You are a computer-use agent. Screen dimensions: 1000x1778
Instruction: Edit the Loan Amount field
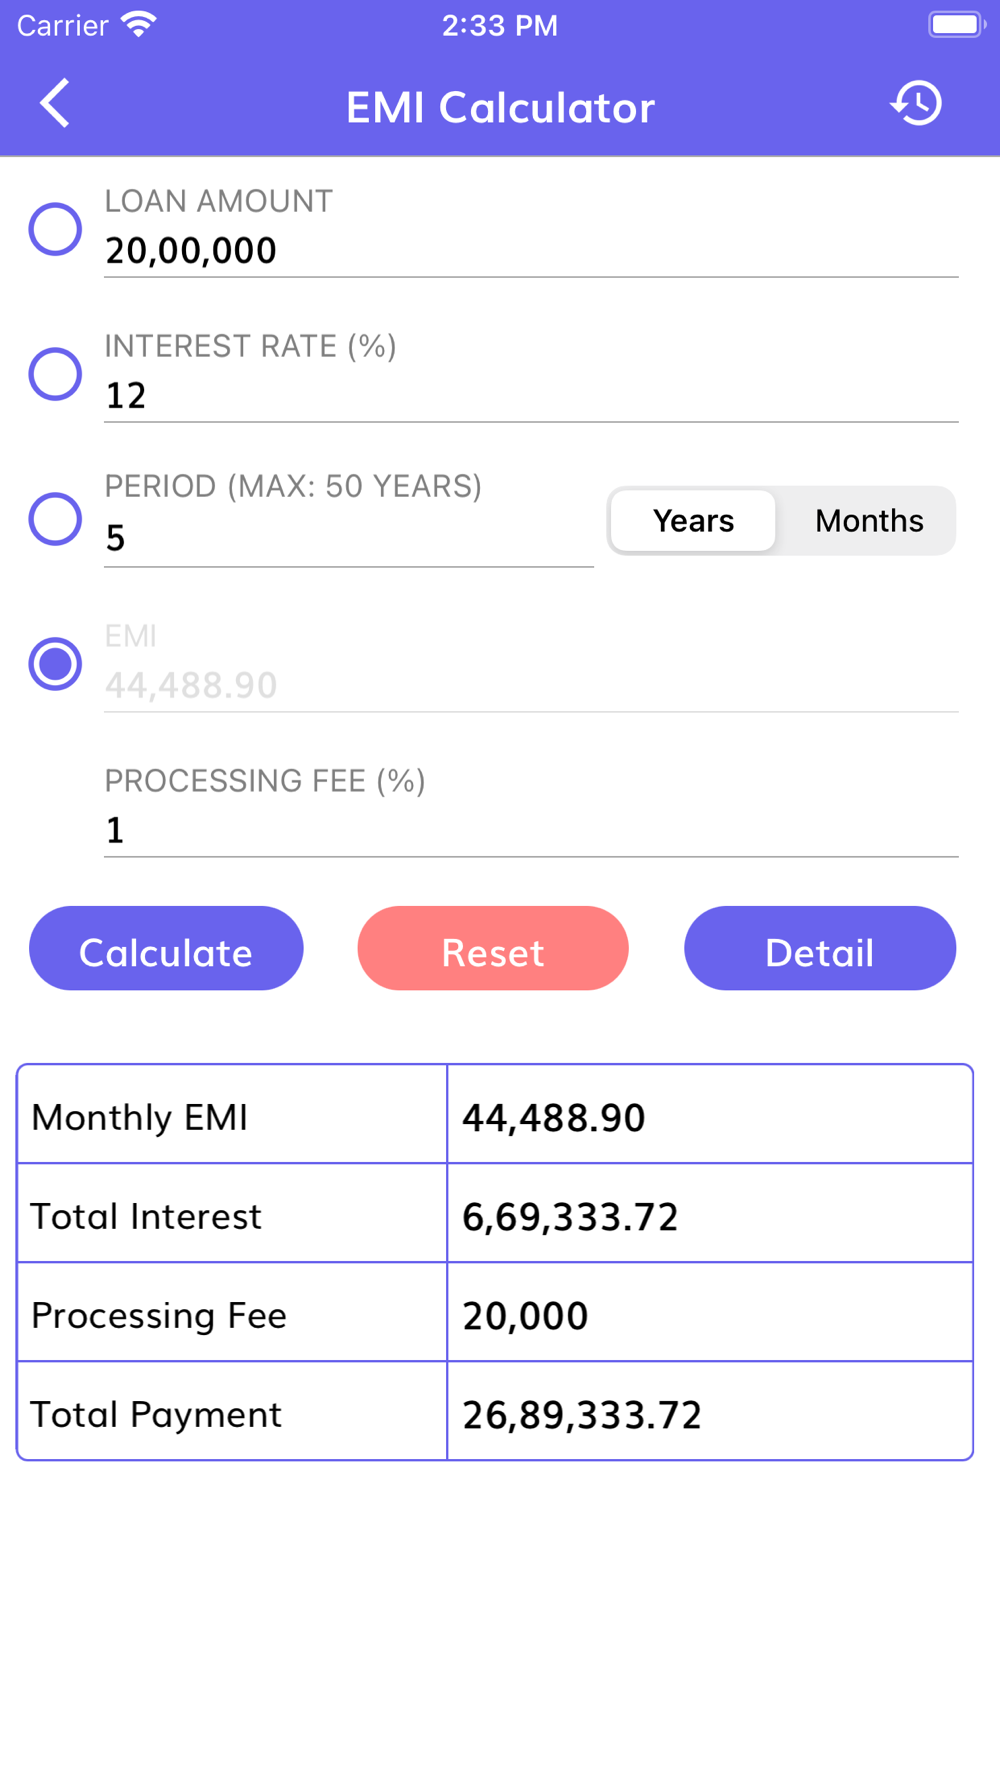pyautogui.click(x=530, y=250)
